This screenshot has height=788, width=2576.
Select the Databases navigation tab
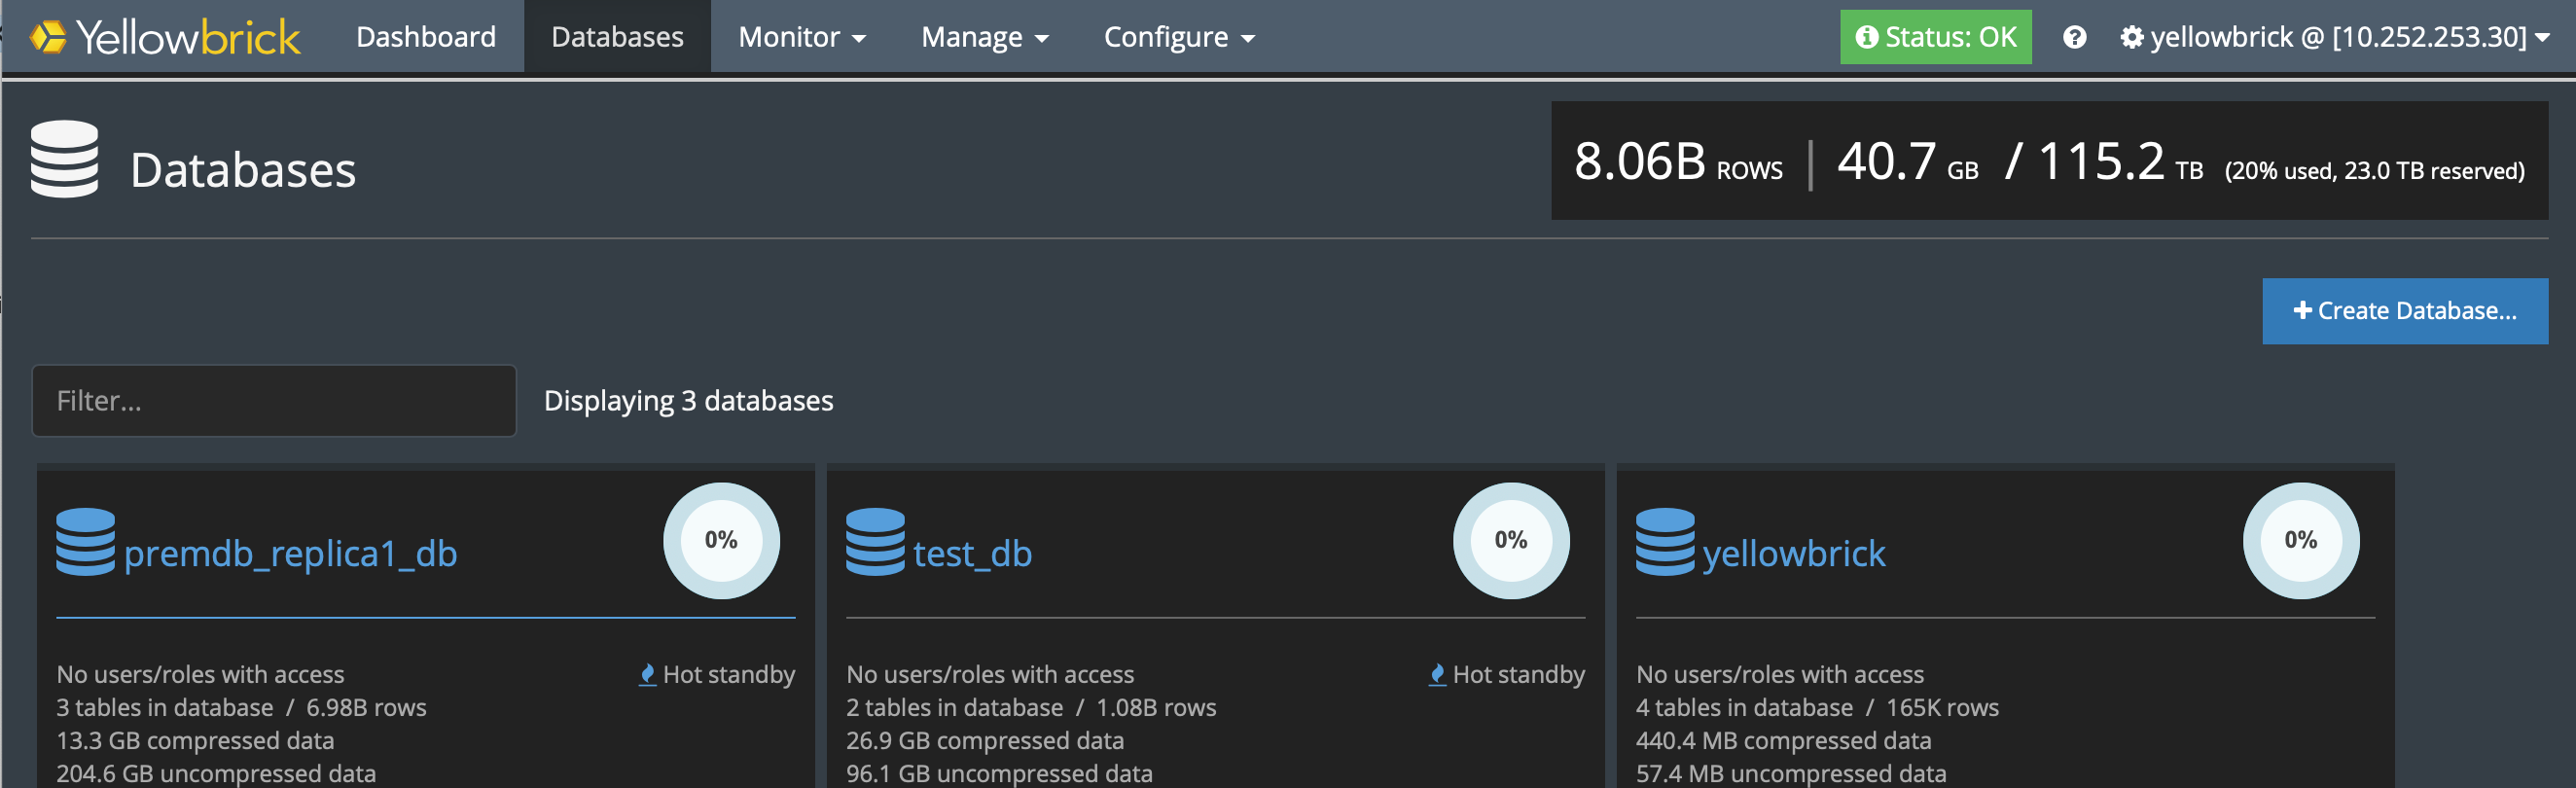click(x=617, y=37)
